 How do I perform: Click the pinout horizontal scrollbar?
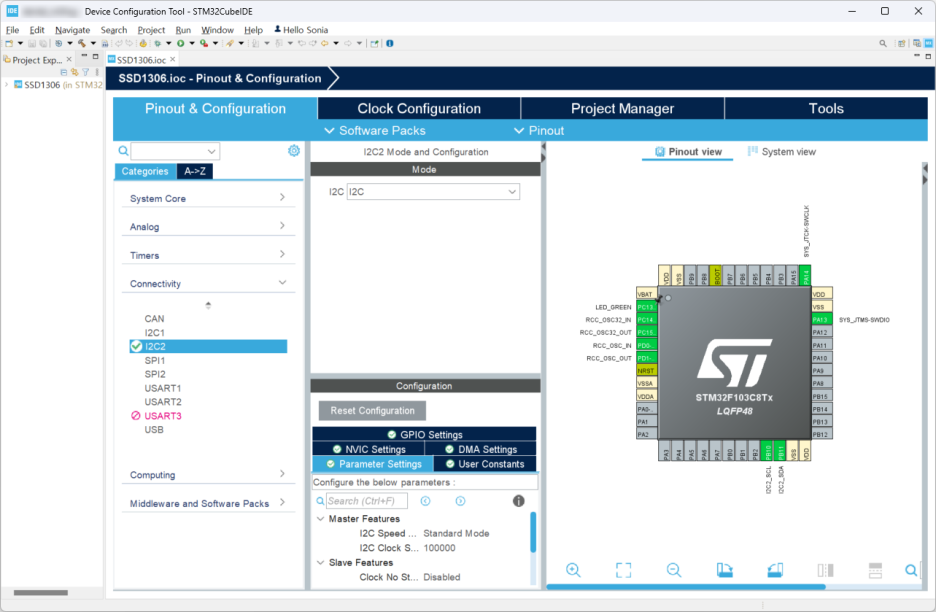(686, 587)
